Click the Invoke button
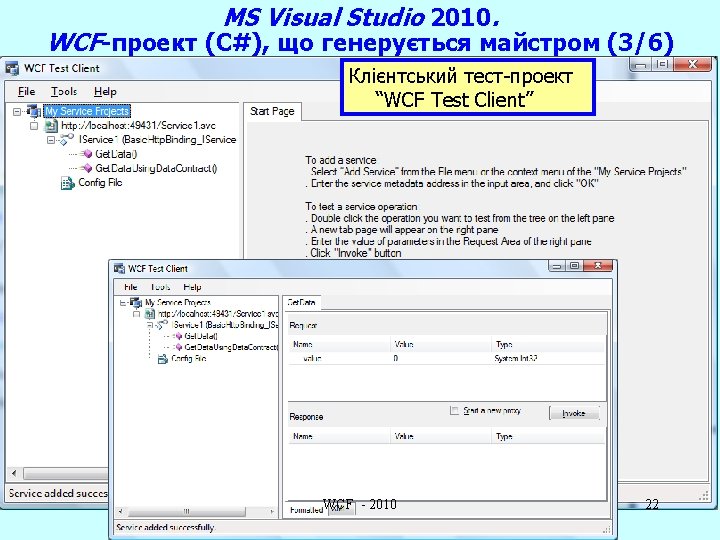This screenshot has width=720, height=540. coord(574,413)
